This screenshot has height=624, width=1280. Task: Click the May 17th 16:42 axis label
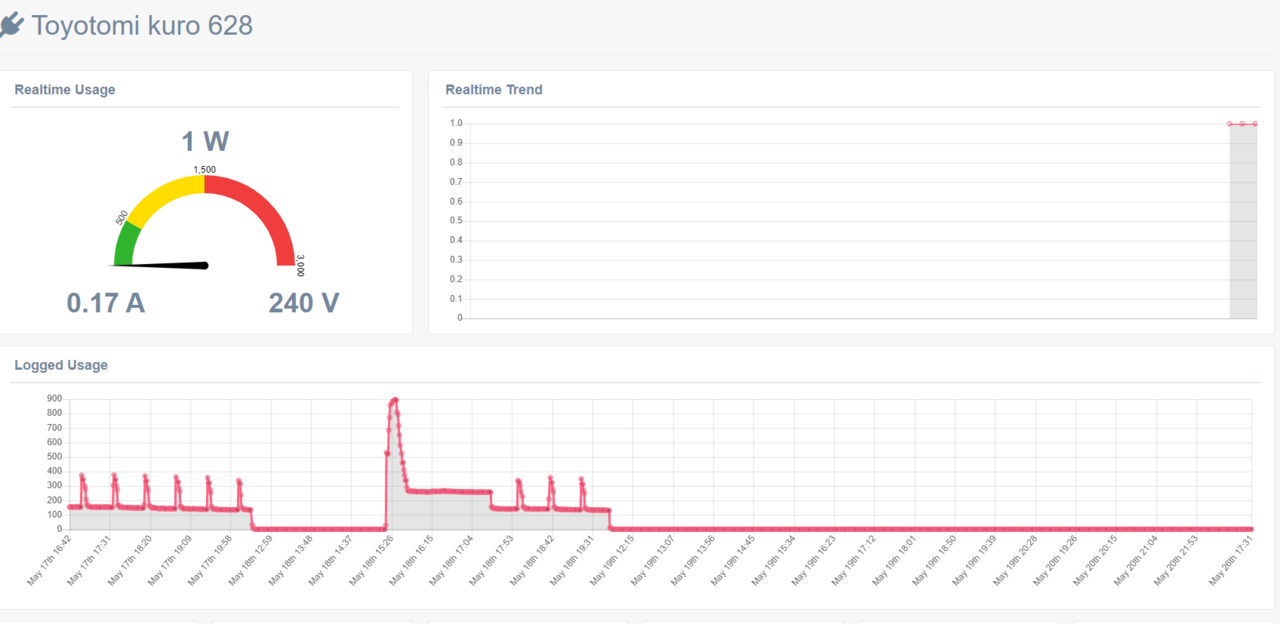pyautogui.click(x=48, y=564)
